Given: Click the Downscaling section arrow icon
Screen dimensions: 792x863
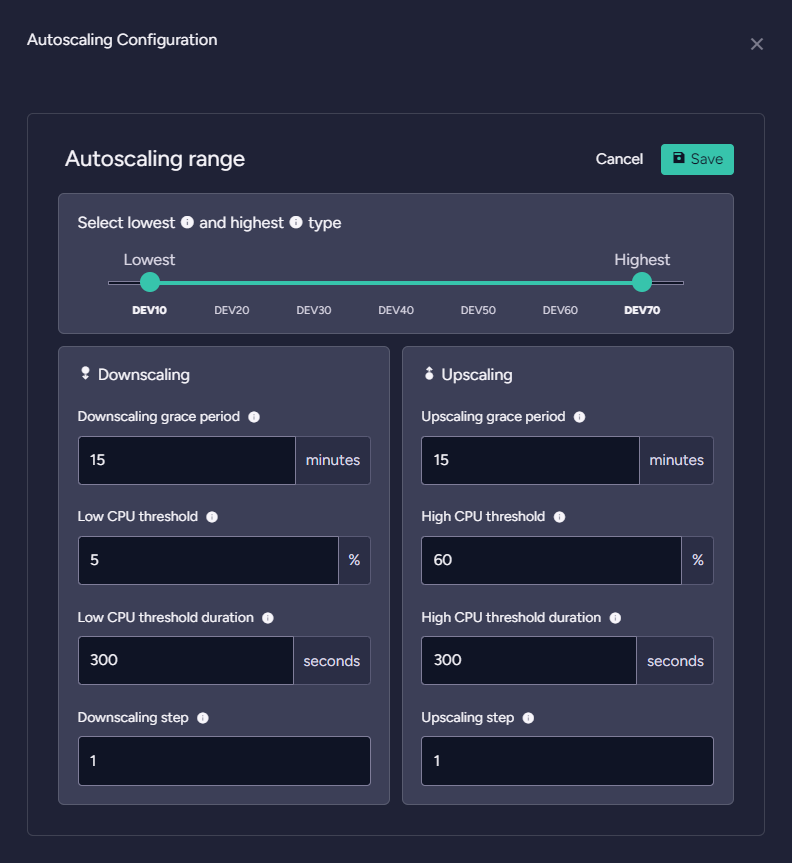Looking at the screenshot, I should [85, 373].
